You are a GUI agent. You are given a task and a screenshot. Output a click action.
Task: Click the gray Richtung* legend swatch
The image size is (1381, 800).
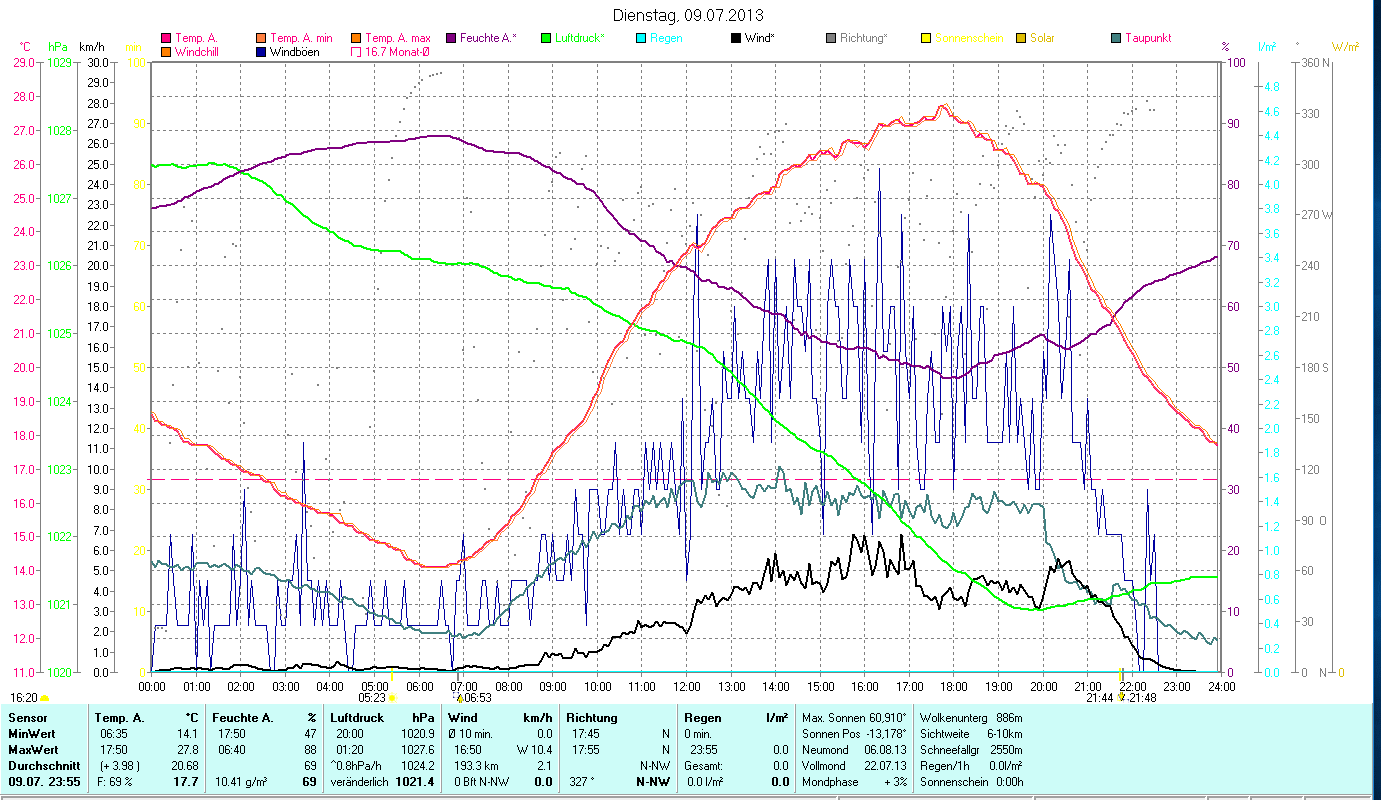[x=831, y=39]
